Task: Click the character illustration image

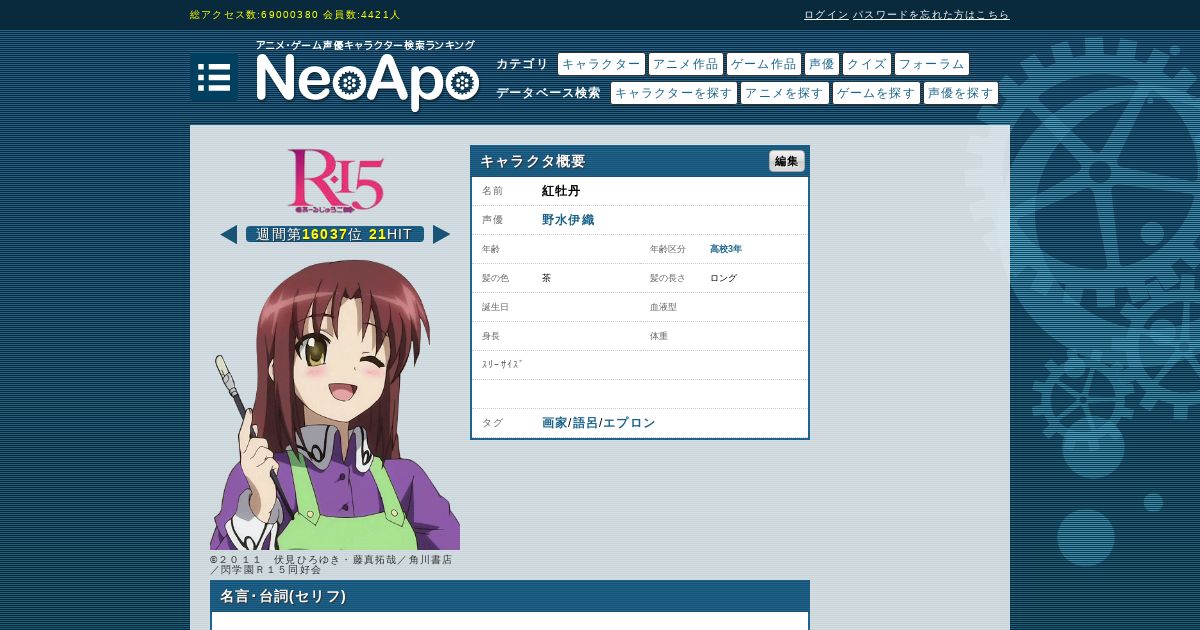Action: pyautogui.click(x=335, y=403)
